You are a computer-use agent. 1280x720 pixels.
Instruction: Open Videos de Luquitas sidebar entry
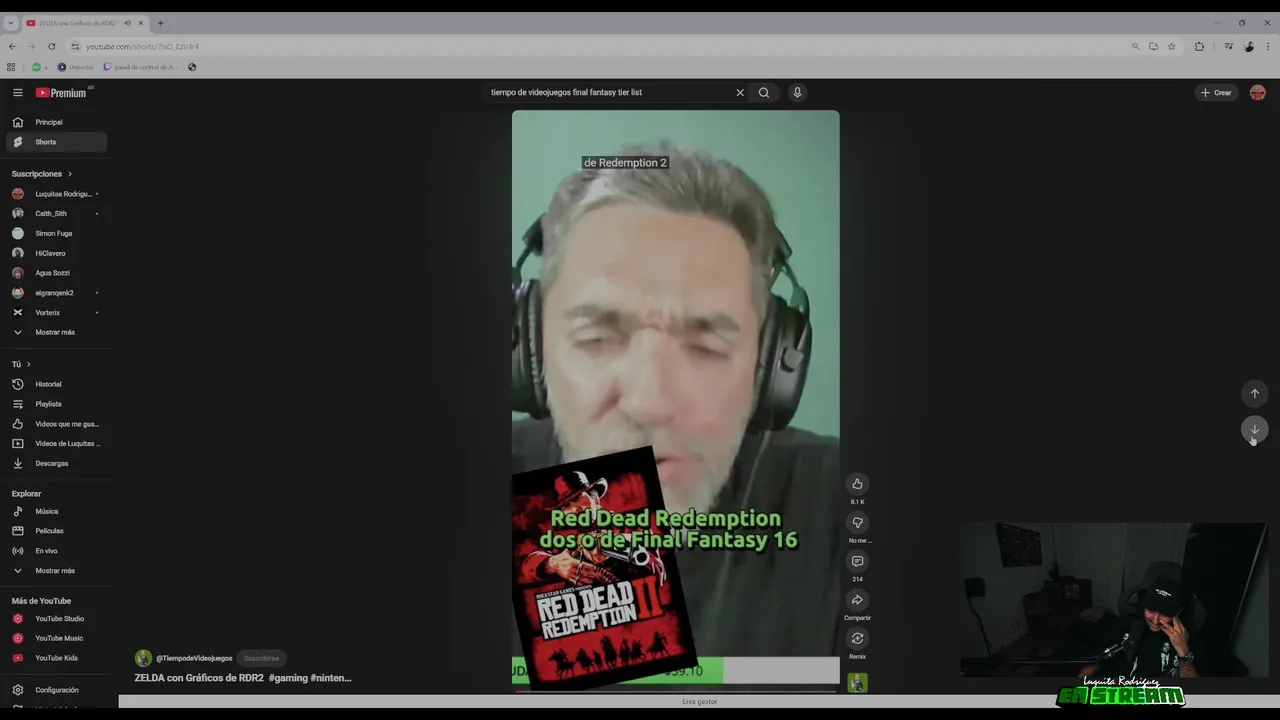(56, 443)
